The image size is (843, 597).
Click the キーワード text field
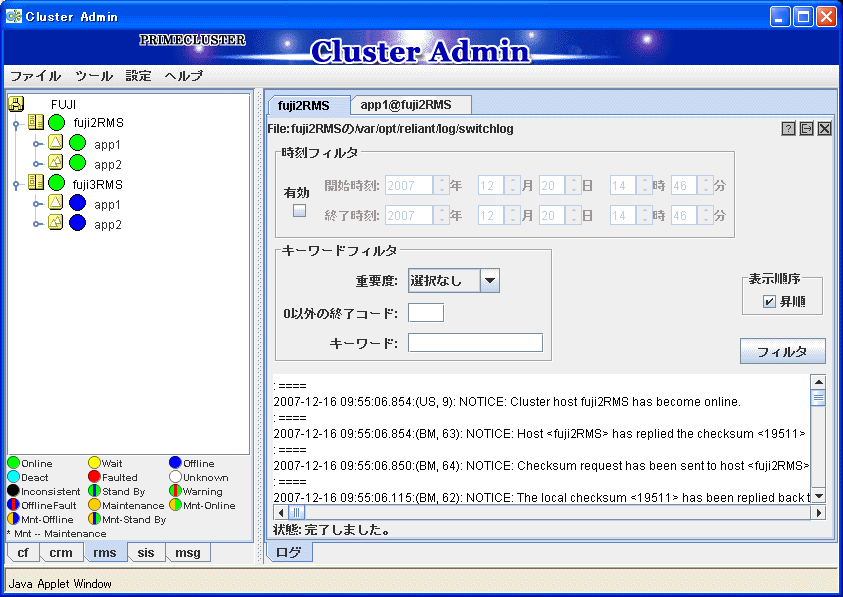coord(475,343)
